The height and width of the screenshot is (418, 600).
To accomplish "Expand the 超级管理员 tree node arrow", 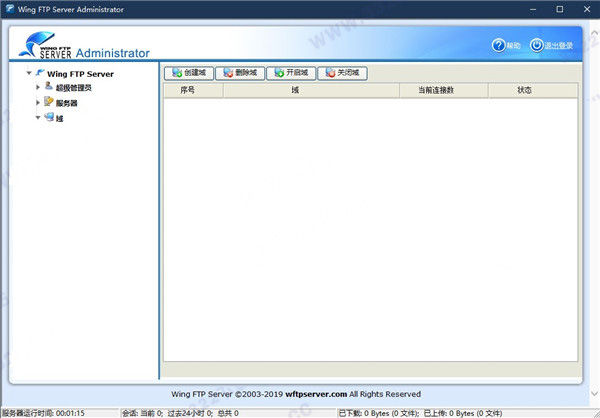I will (x=38, y=87).
